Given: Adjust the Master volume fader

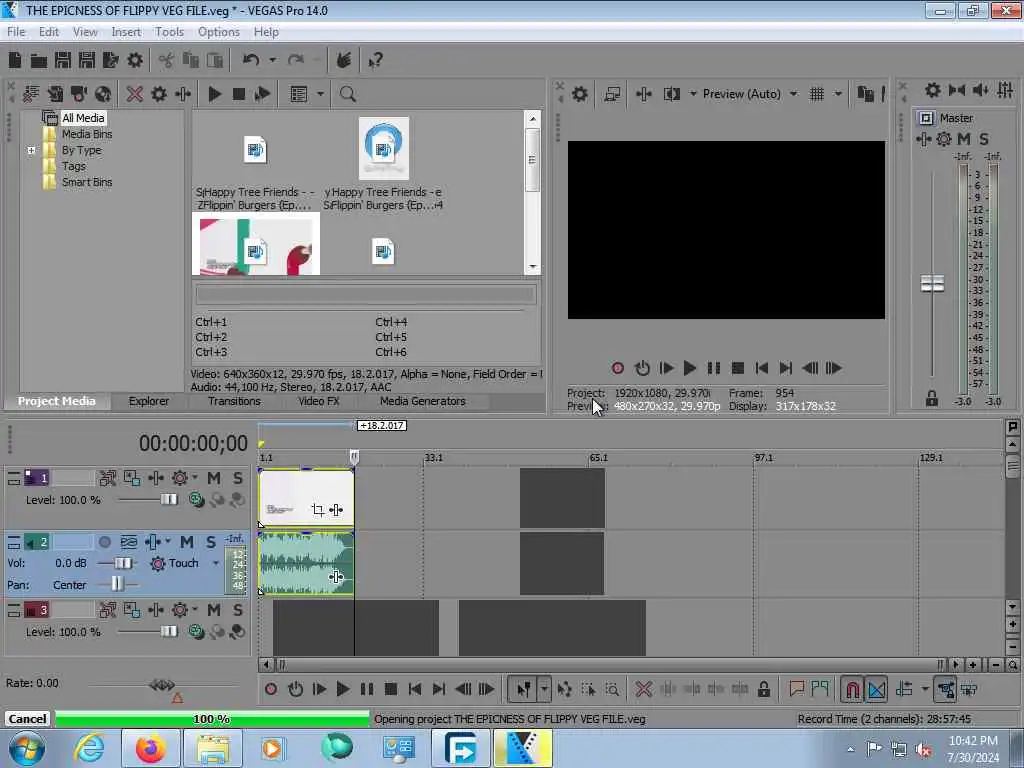Looking at the screenshot, I should click(x=932, y=283).
